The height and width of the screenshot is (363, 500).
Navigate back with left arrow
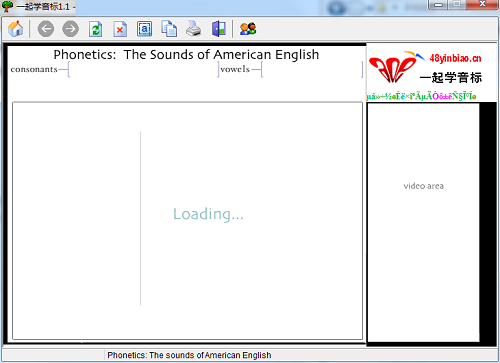[x=46, y=29]
